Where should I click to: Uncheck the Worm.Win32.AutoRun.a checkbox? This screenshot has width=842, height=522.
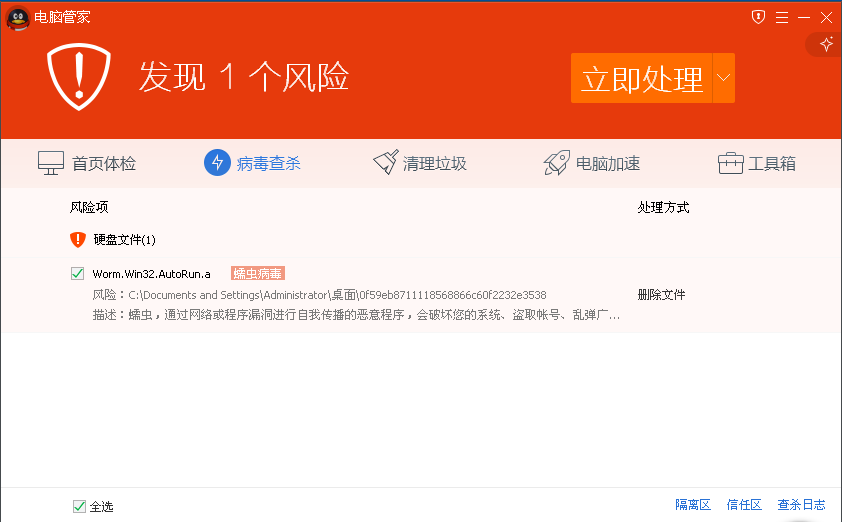point(78,273)
